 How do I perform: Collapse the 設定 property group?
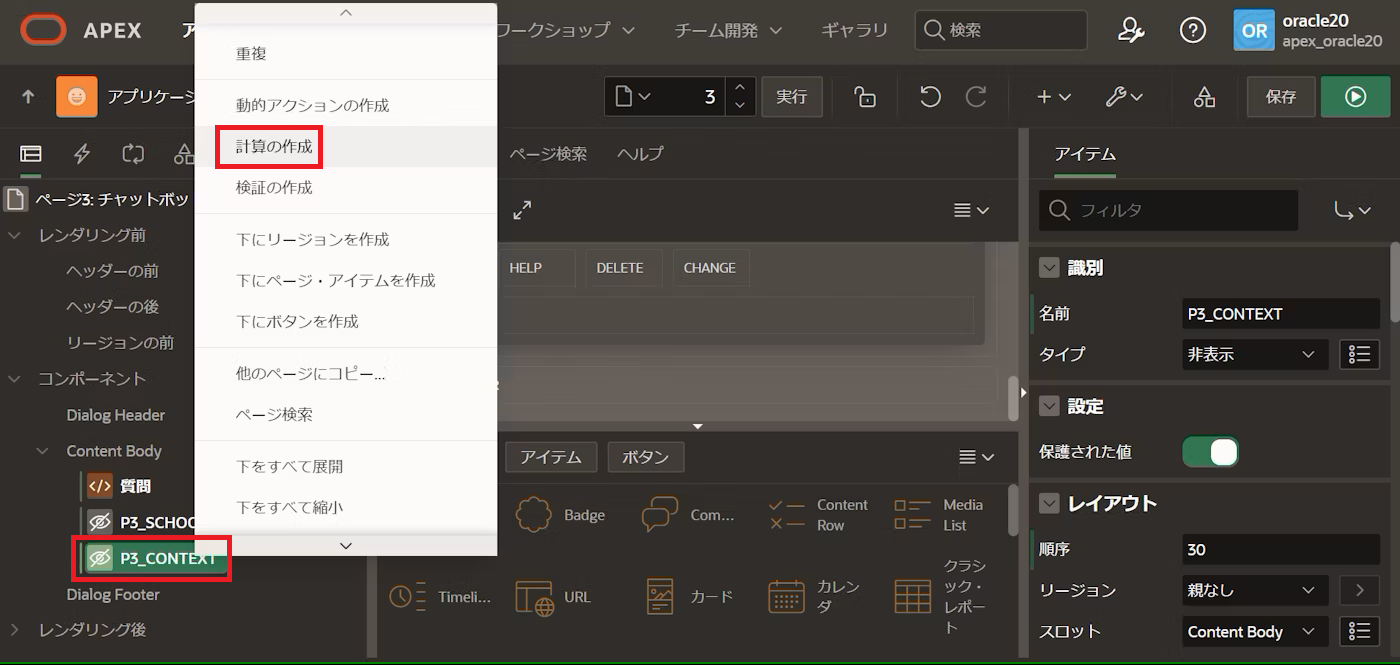coord(1049,406)
